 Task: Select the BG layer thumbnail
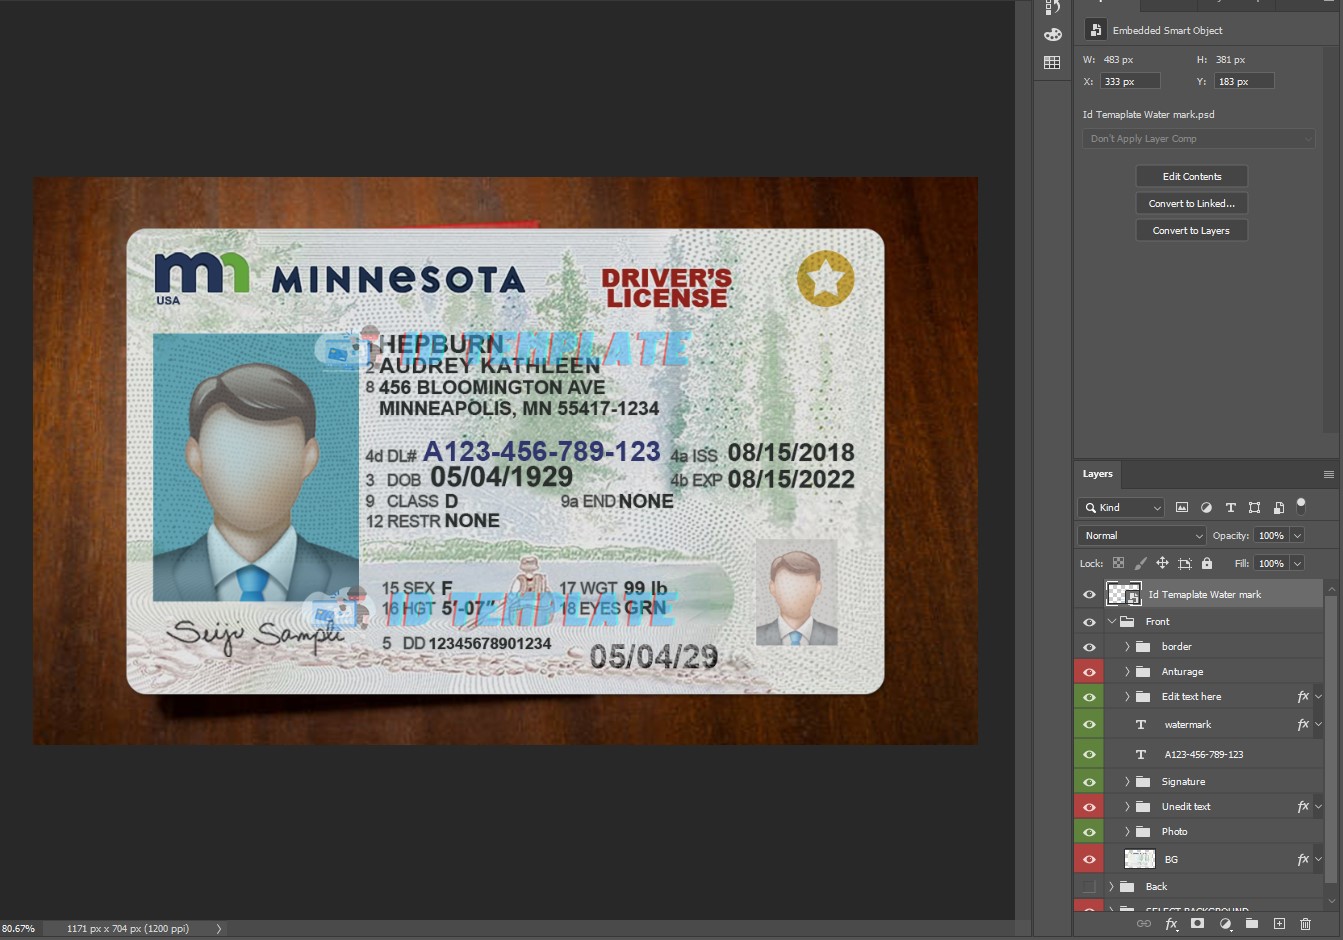point(1140,859)
